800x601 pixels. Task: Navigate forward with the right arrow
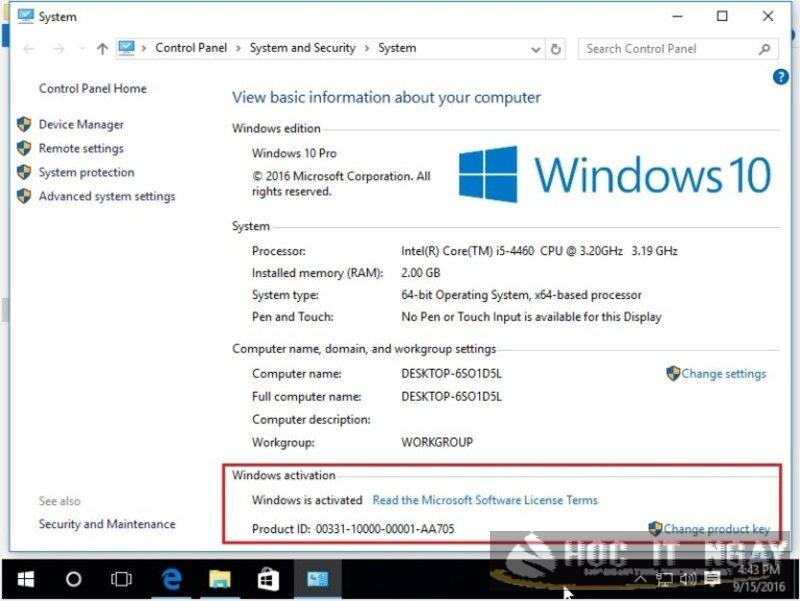coord(59,49)
